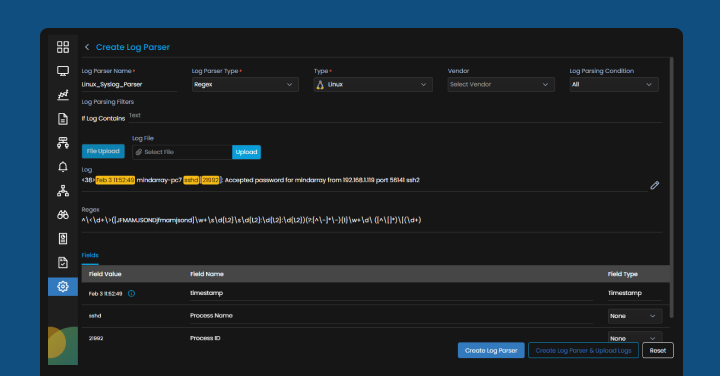The height and width of the screenshot is (376, 720).
Task: Open the dashboard grid icon in sidebar
Action: pos(63,47)
